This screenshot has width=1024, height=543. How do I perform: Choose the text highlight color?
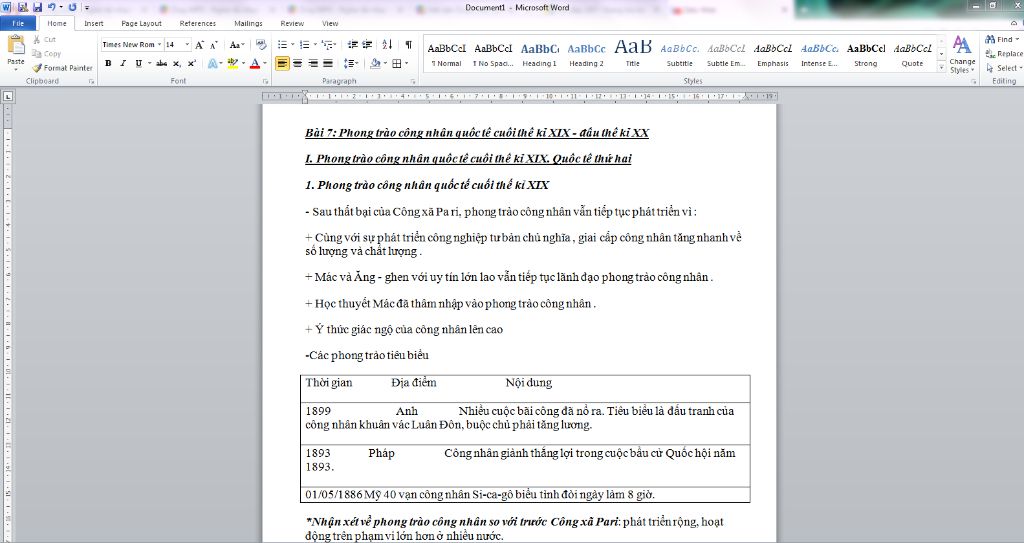(232, 63)
